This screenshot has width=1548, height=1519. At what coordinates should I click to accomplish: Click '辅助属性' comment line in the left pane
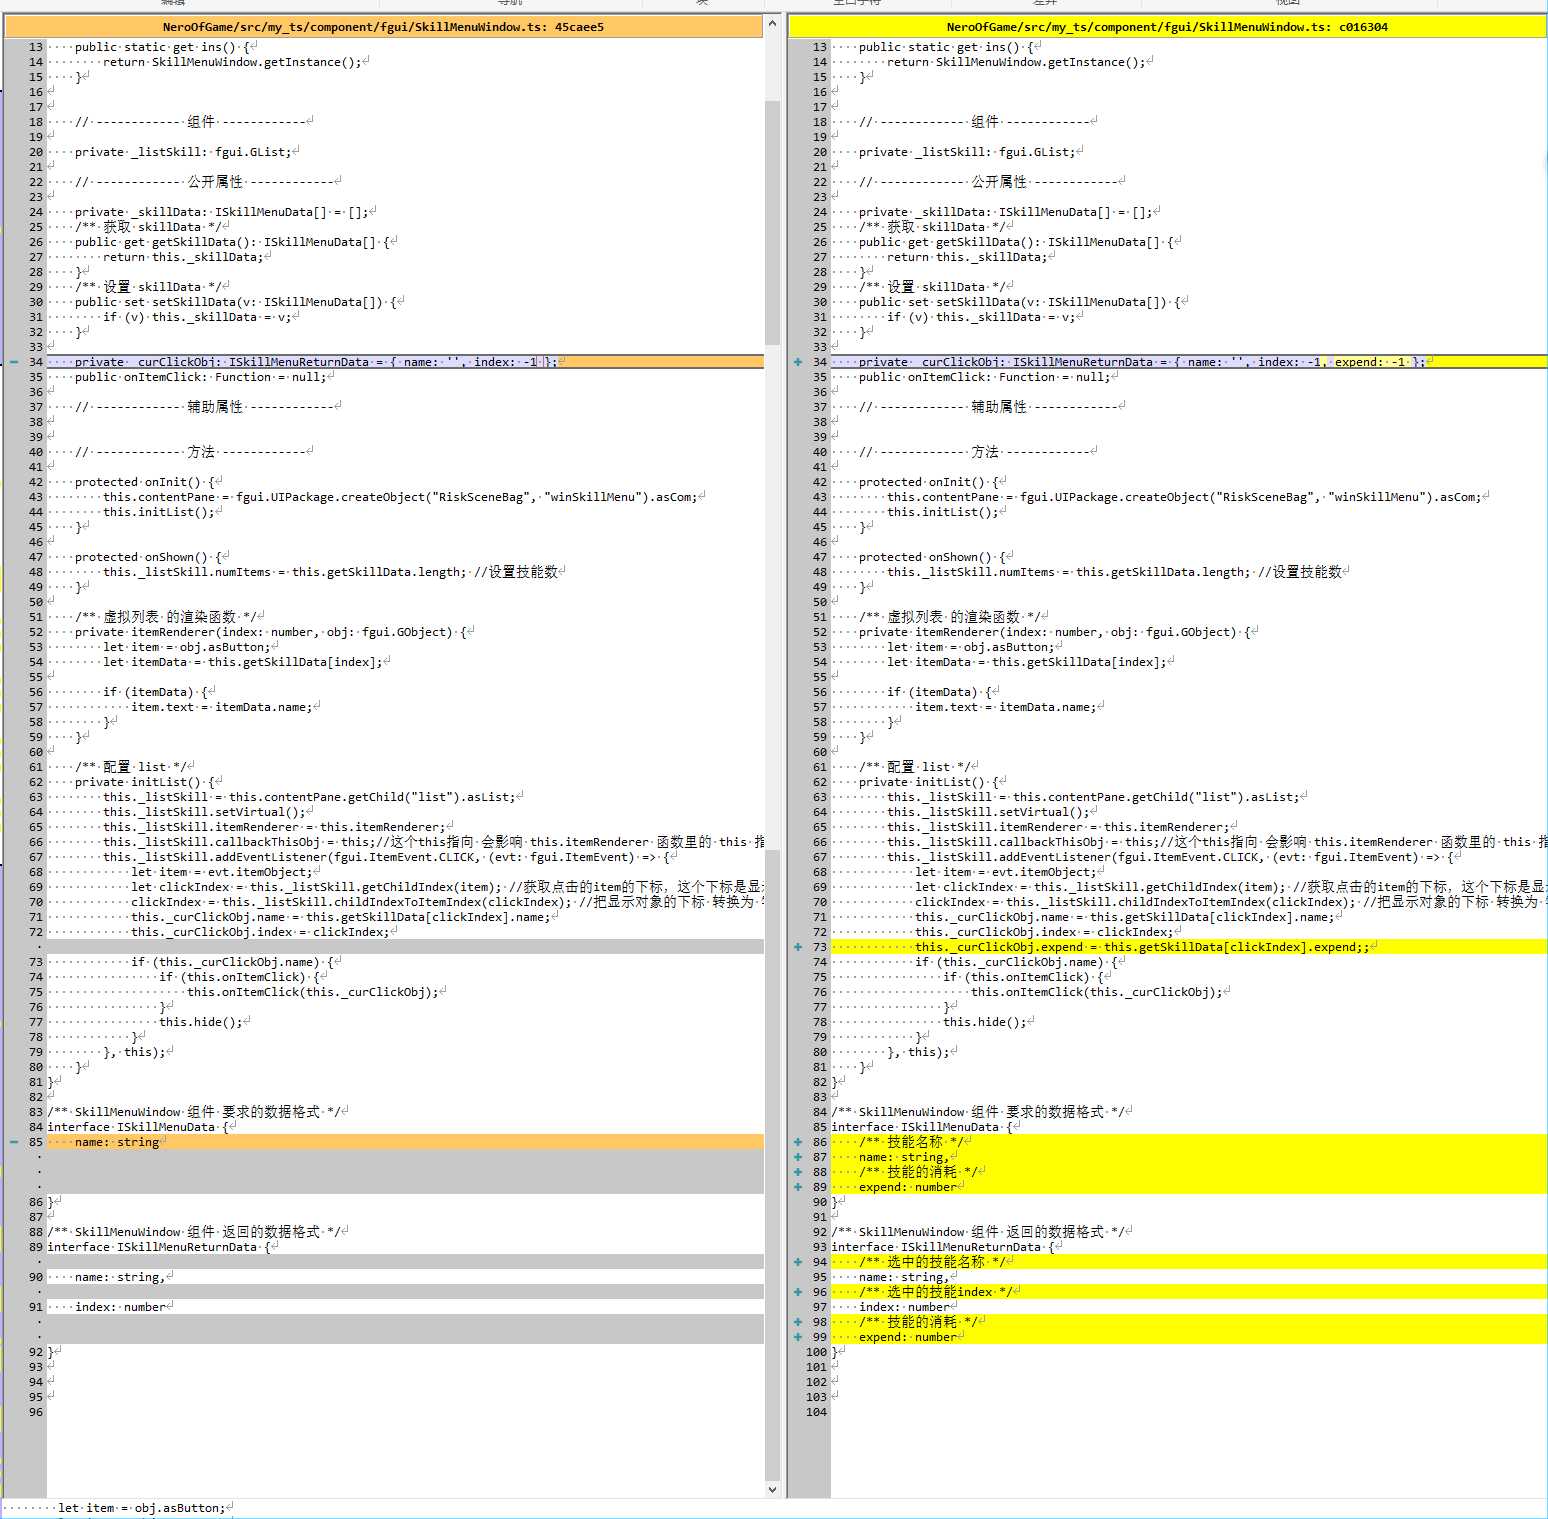(x=204, y=407)
